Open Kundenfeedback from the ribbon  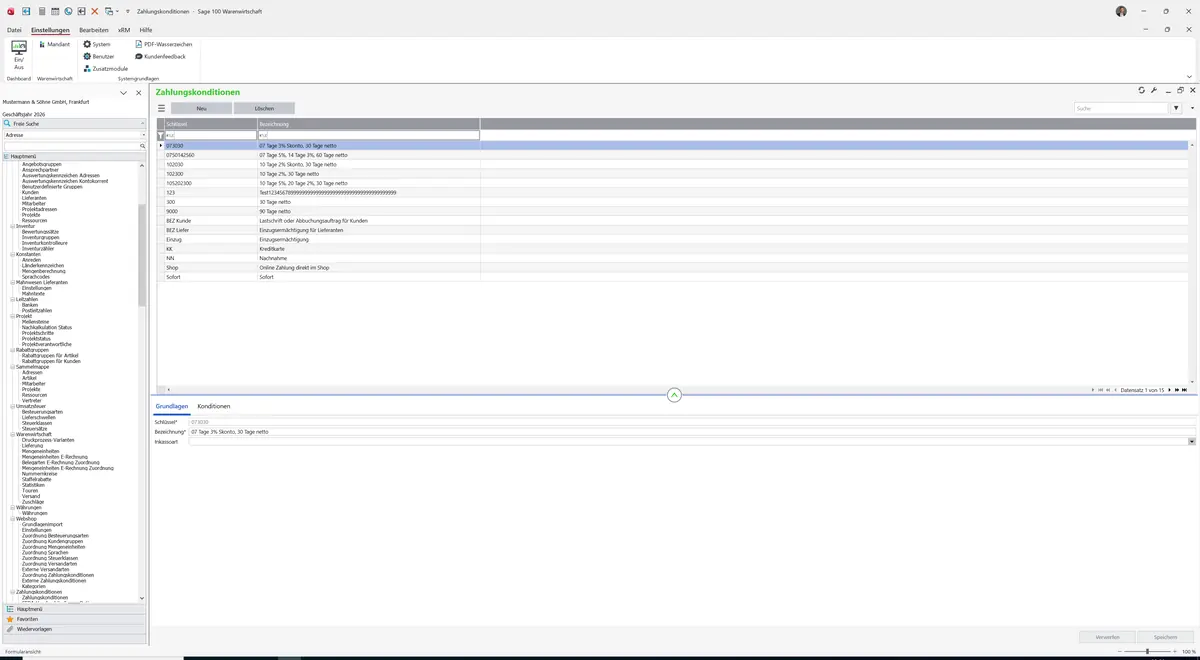160,56
